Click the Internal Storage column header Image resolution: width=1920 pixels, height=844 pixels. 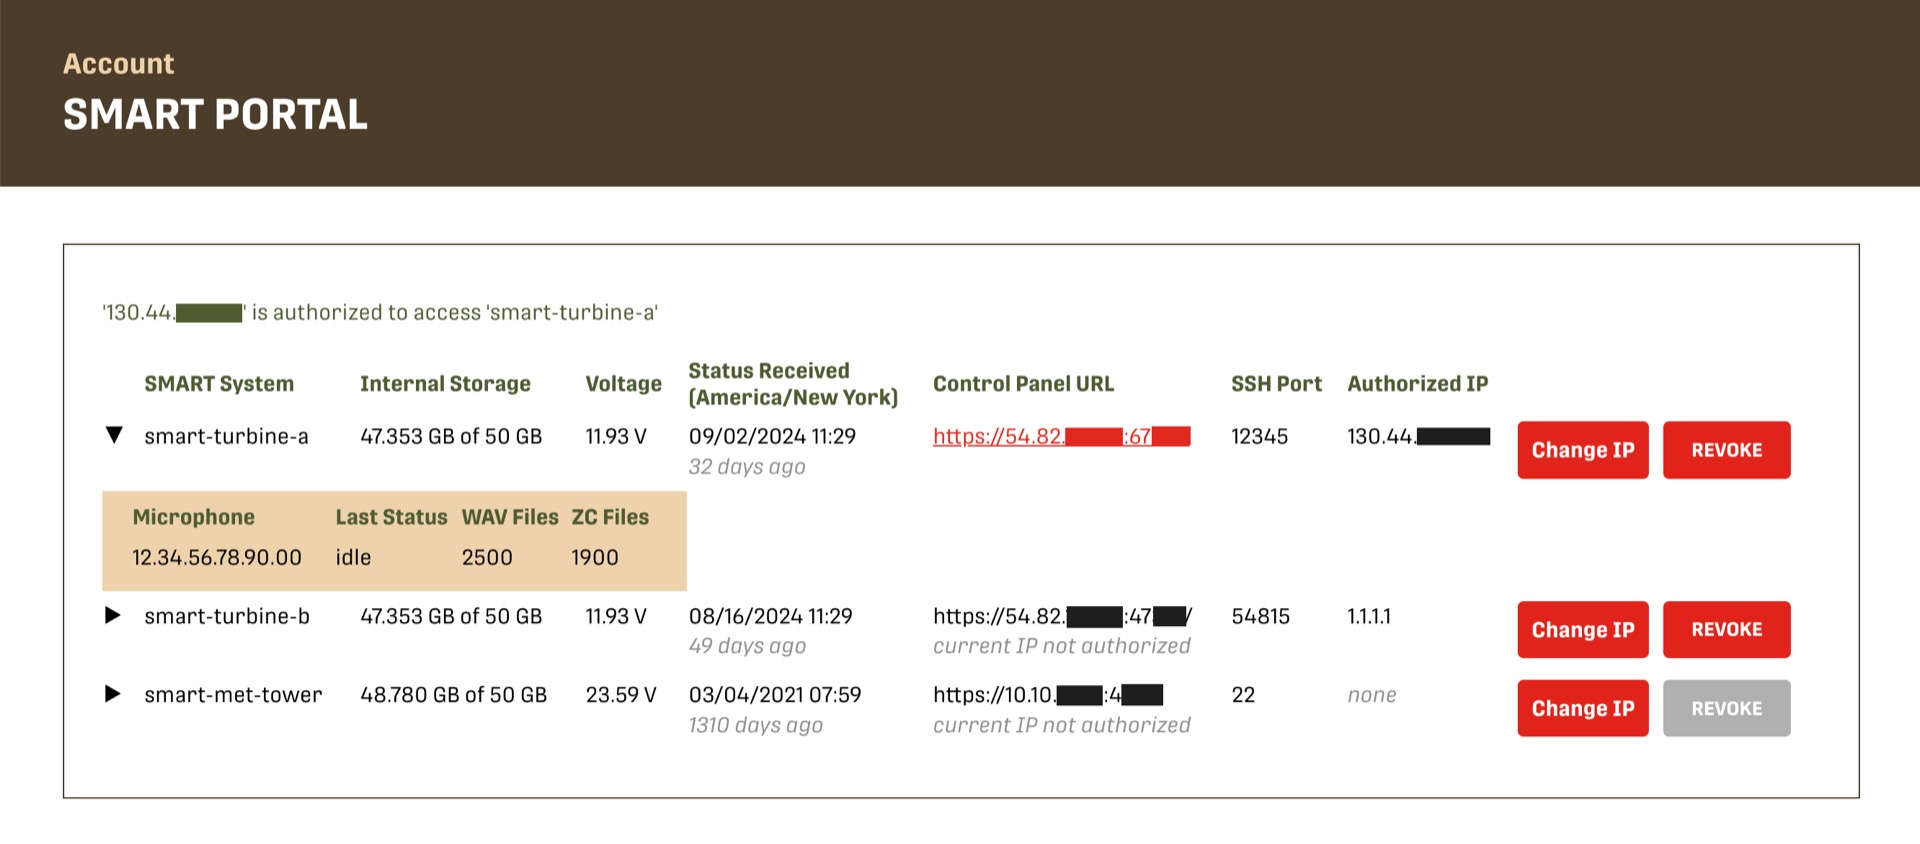coord(445,384)
